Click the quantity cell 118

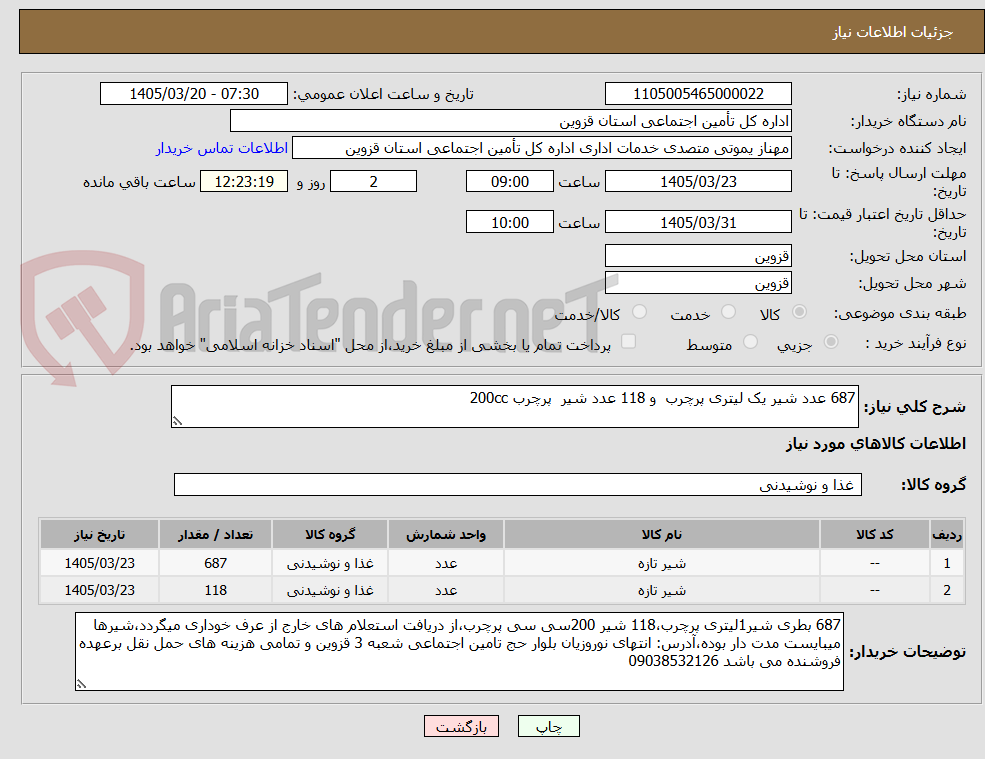point(215,591)
